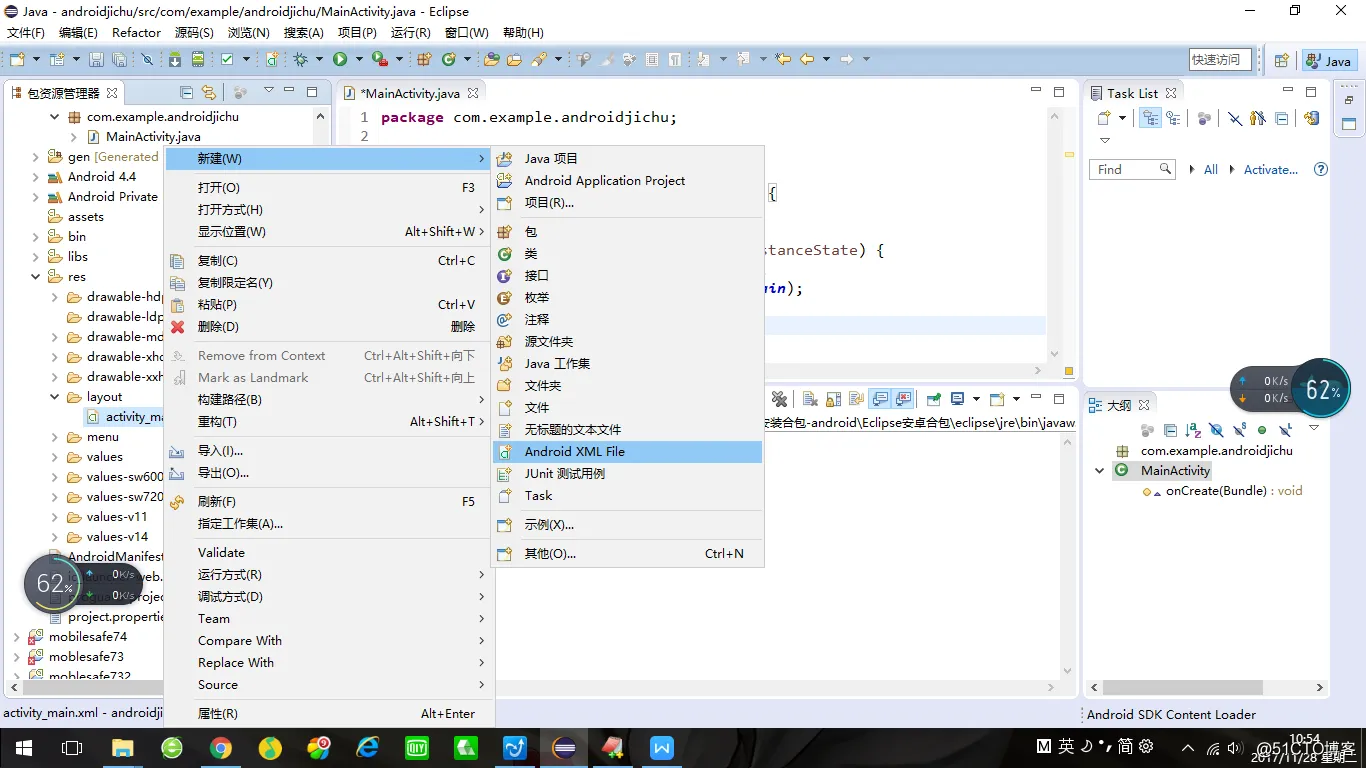Click the Java perspective button
Image resolution: width=1366 pixels, height=768 pixels.
[x=1328, y=61]
